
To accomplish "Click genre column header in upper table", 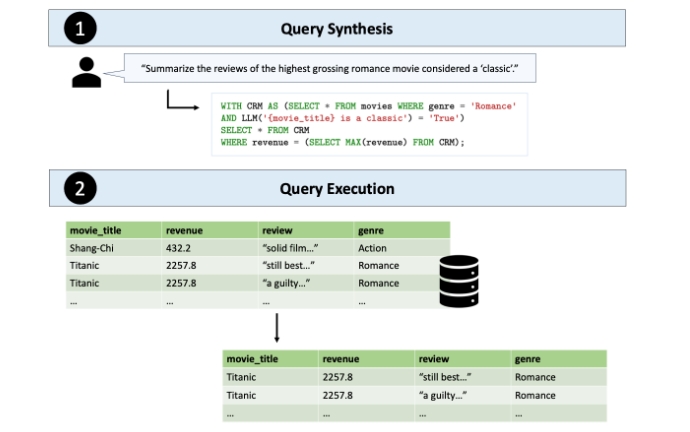I will pyautogui.click(x=371, y=230).
